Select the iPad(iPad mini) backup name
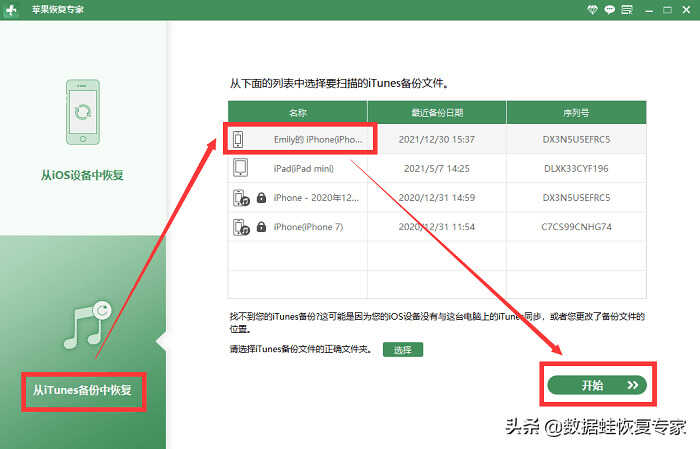The height and width of the screenshot is (449, 700). coord(304,169)
